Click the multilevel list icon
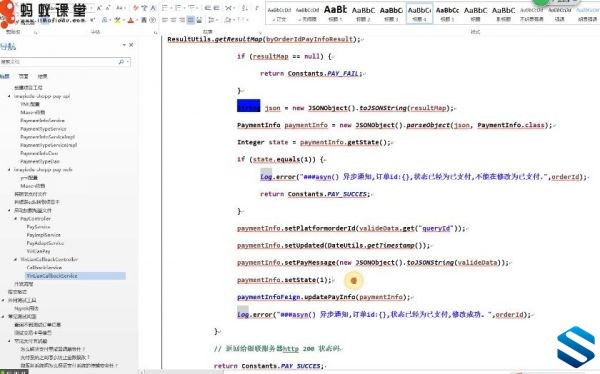 192,8
